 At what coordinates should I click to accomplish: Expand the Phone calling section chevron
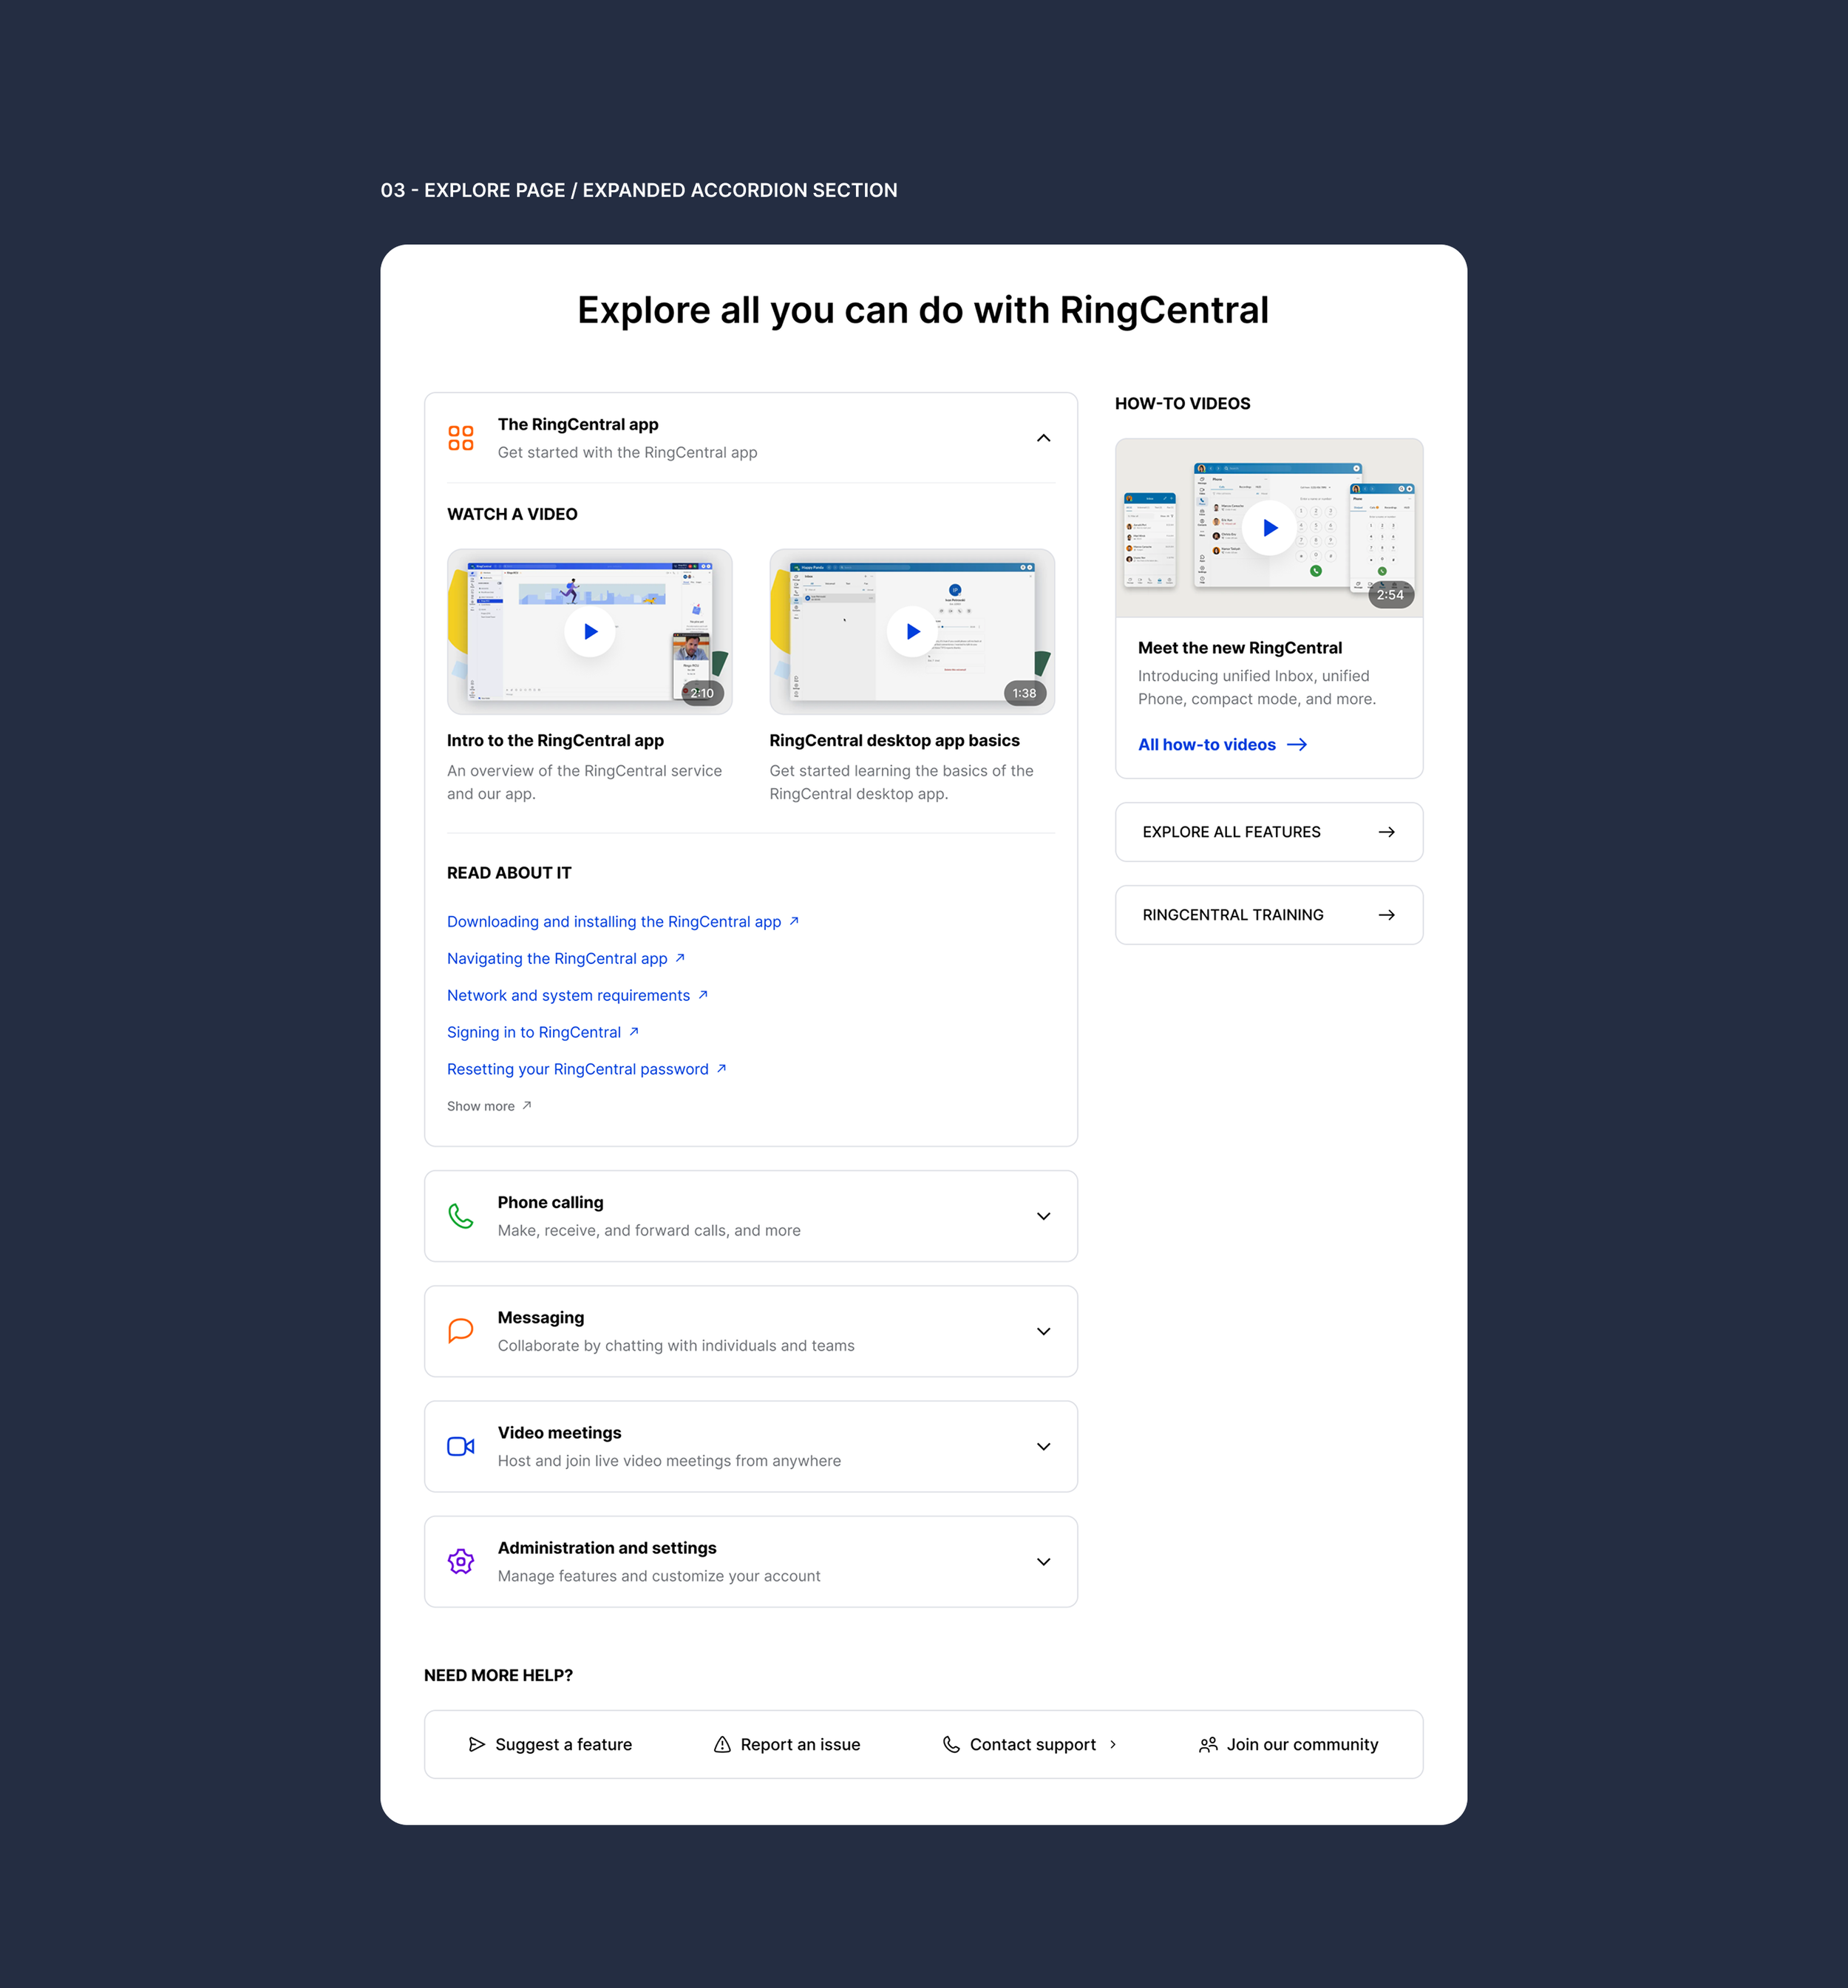coord(1043,1216)
